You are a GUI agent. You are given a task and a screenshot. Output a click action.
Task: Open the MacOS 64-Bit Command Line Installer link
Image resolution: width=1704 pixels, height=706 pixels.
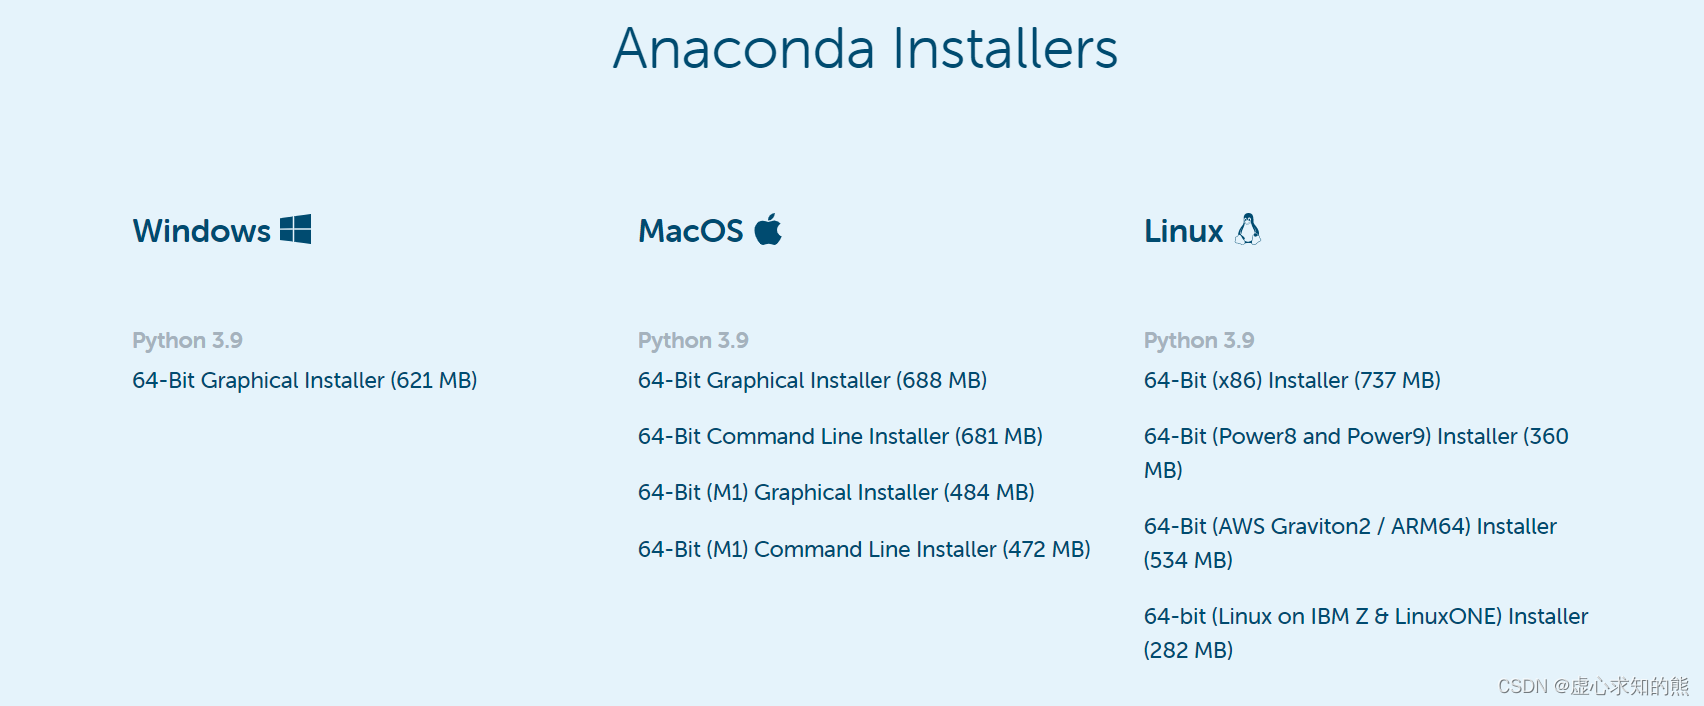[x=840, y=437]
